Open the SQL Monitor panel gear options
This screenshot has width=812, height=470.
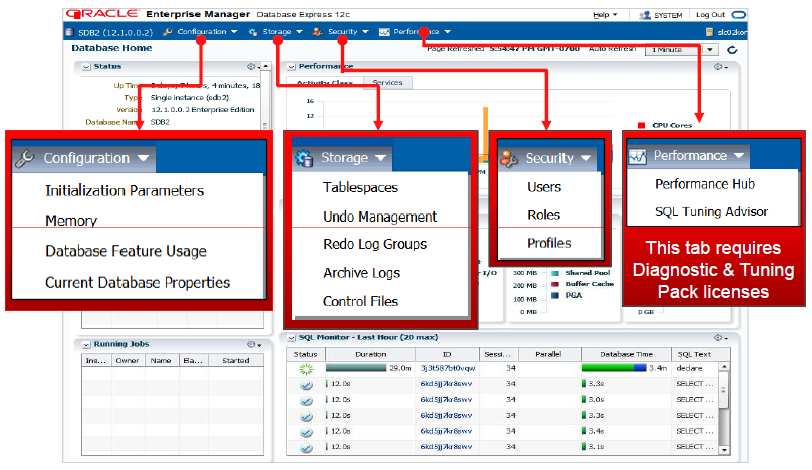click(721, 337)
